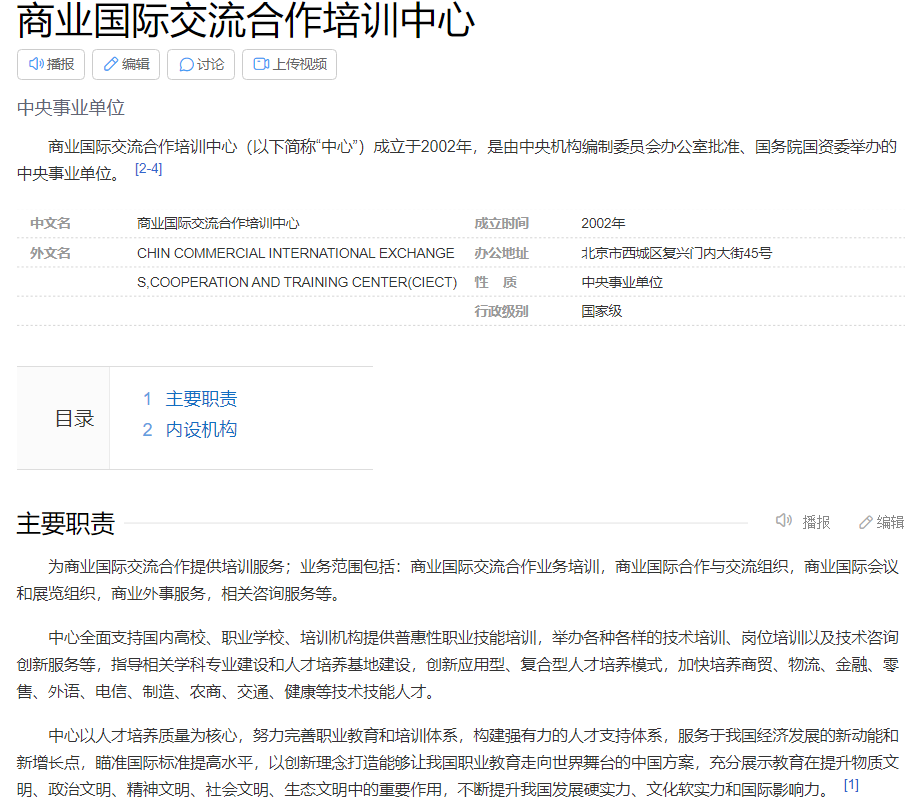The width and height of the screenshot is (919, 802).
Task: Open the citation link [1]
Action: coord(851,784)
